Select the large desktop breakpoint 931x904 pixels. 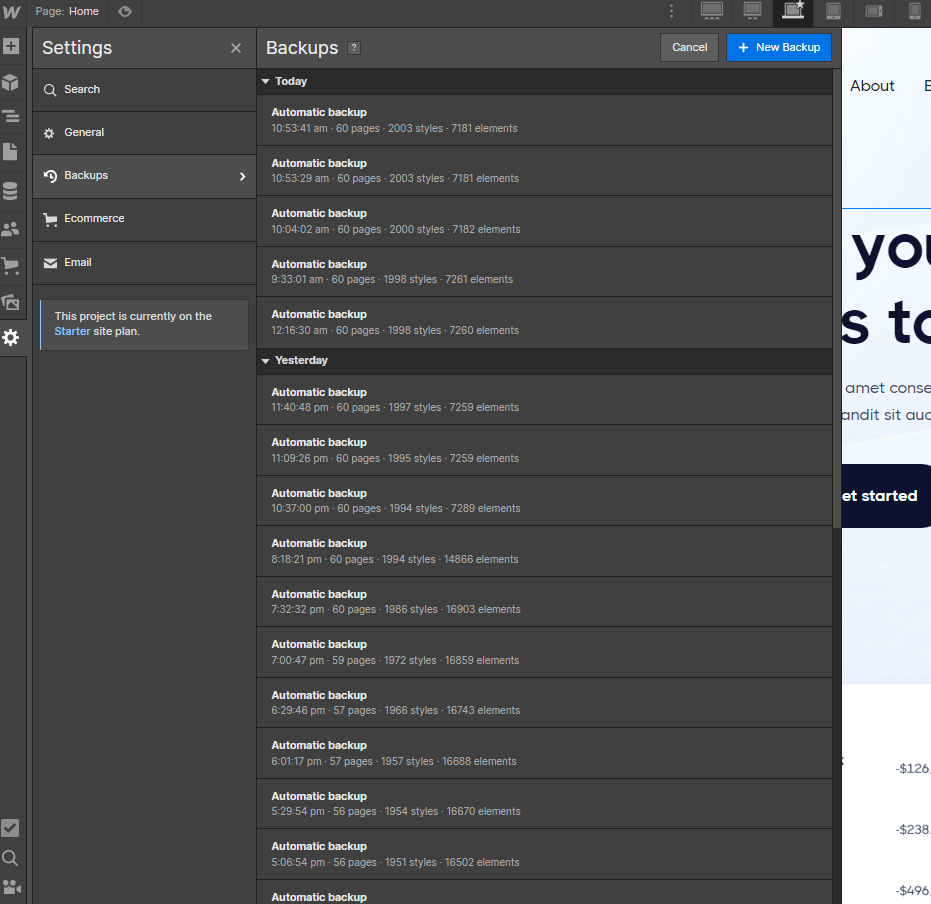coord(712,12)
